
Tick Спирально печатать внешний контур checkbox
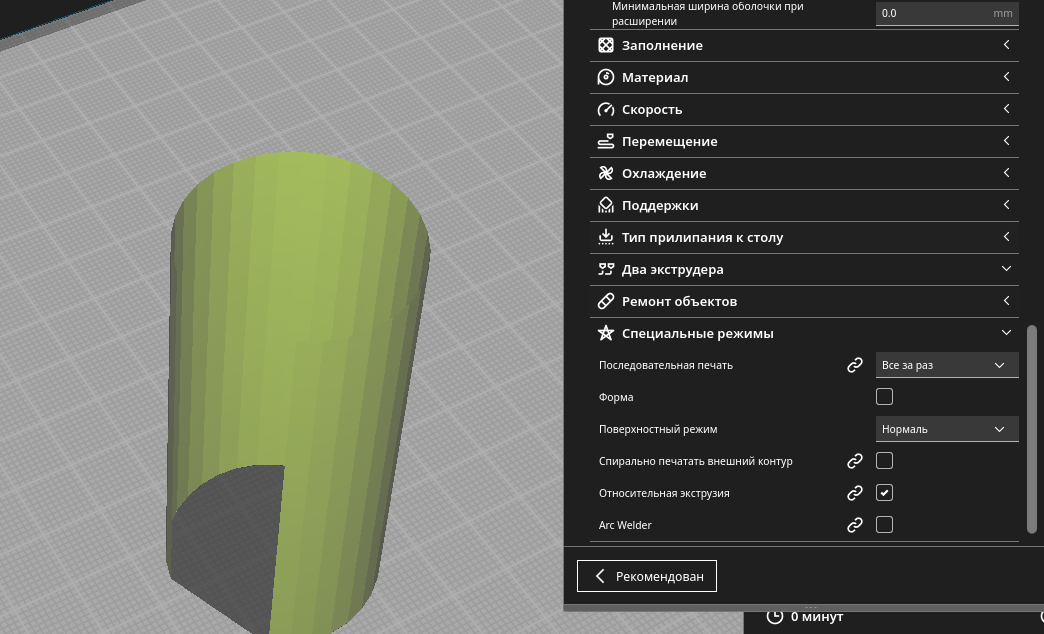pos(884,461)
